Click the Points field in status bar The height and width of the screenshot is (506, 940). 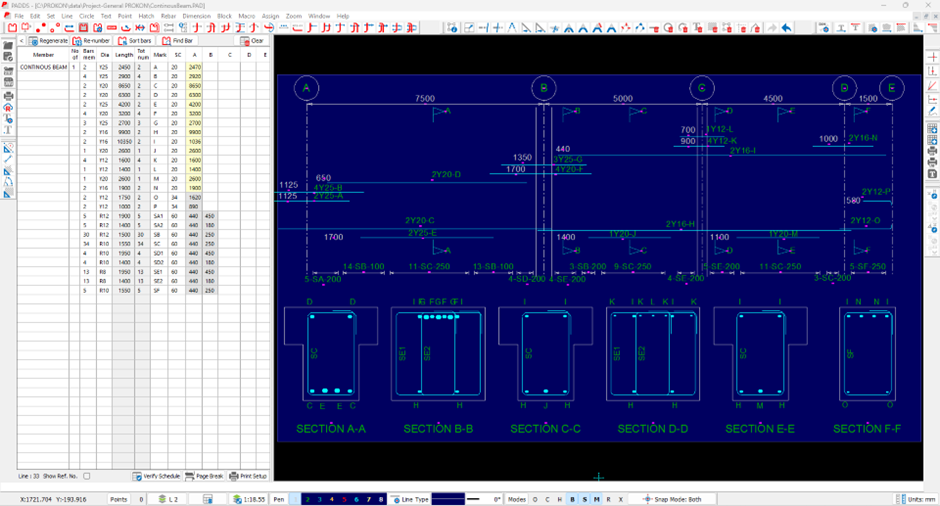tap(119, 499)
